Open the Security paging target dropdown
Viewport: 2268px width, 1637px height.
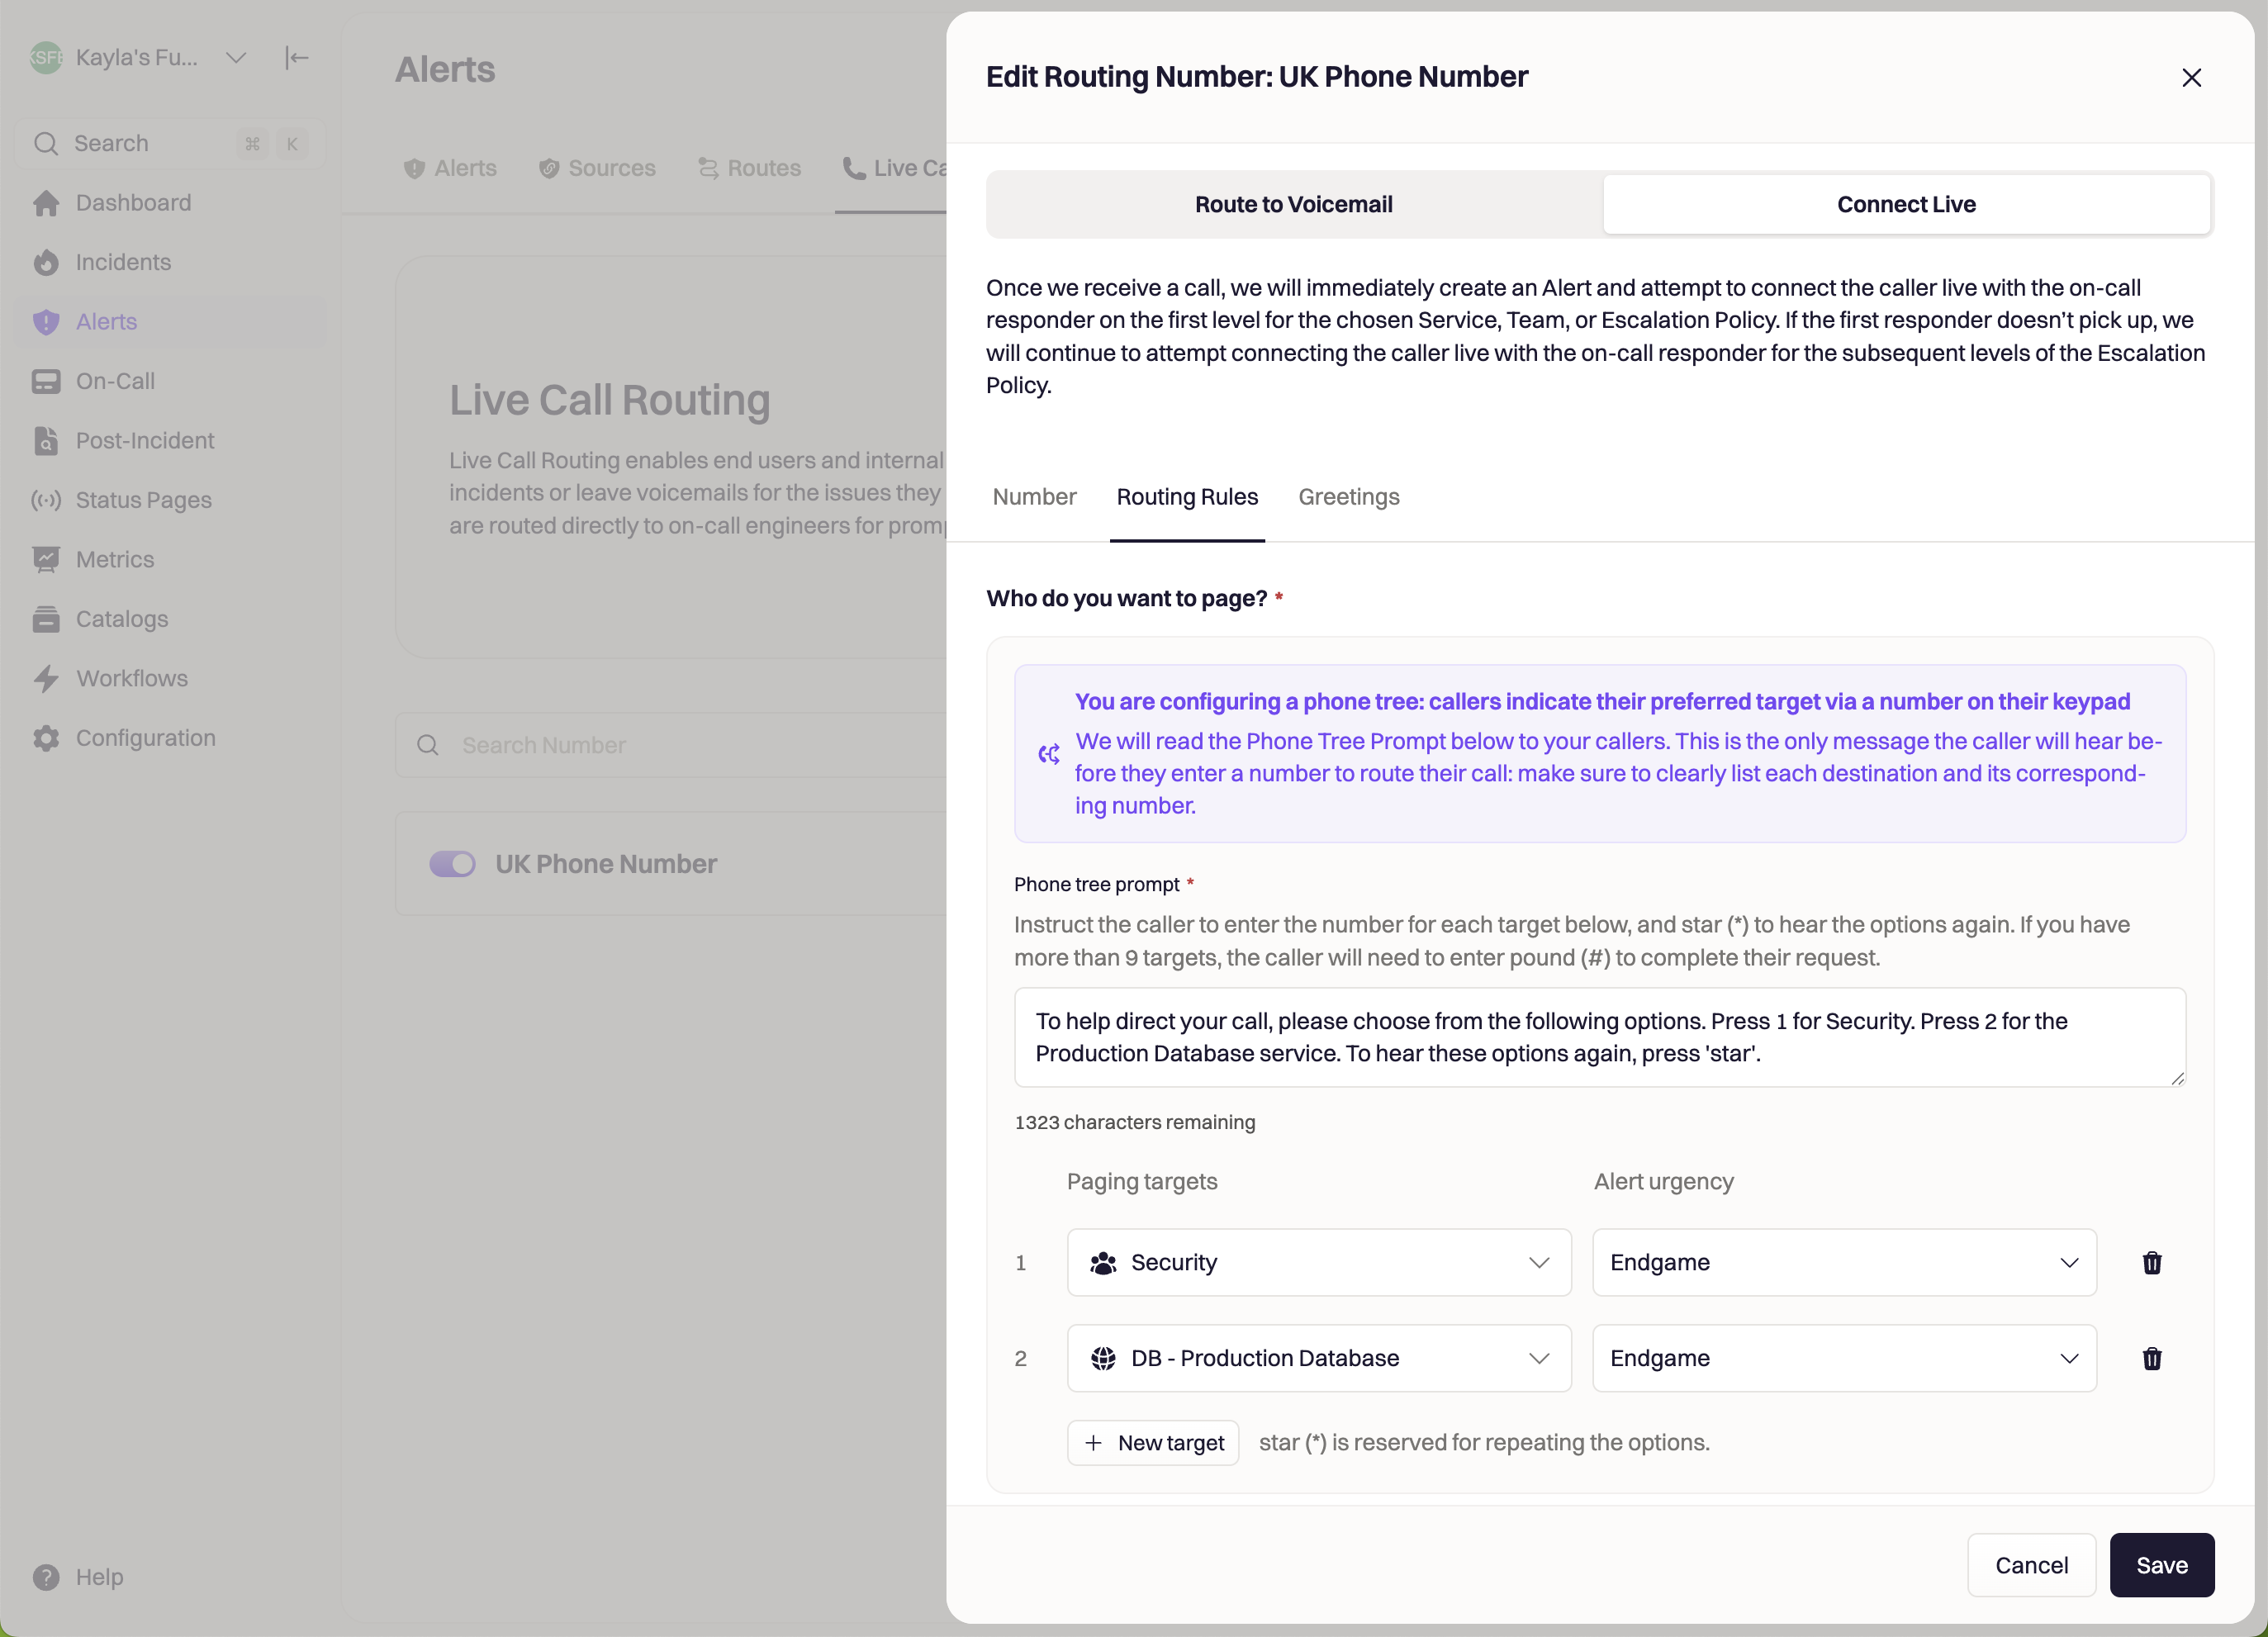[1318, 1263]
